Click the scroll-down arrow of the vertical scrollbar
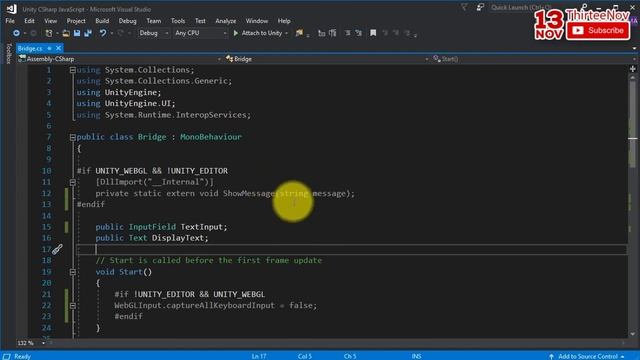Image resolution: width=640 pixels, height=360 pixels. click(x=633, y=334)
